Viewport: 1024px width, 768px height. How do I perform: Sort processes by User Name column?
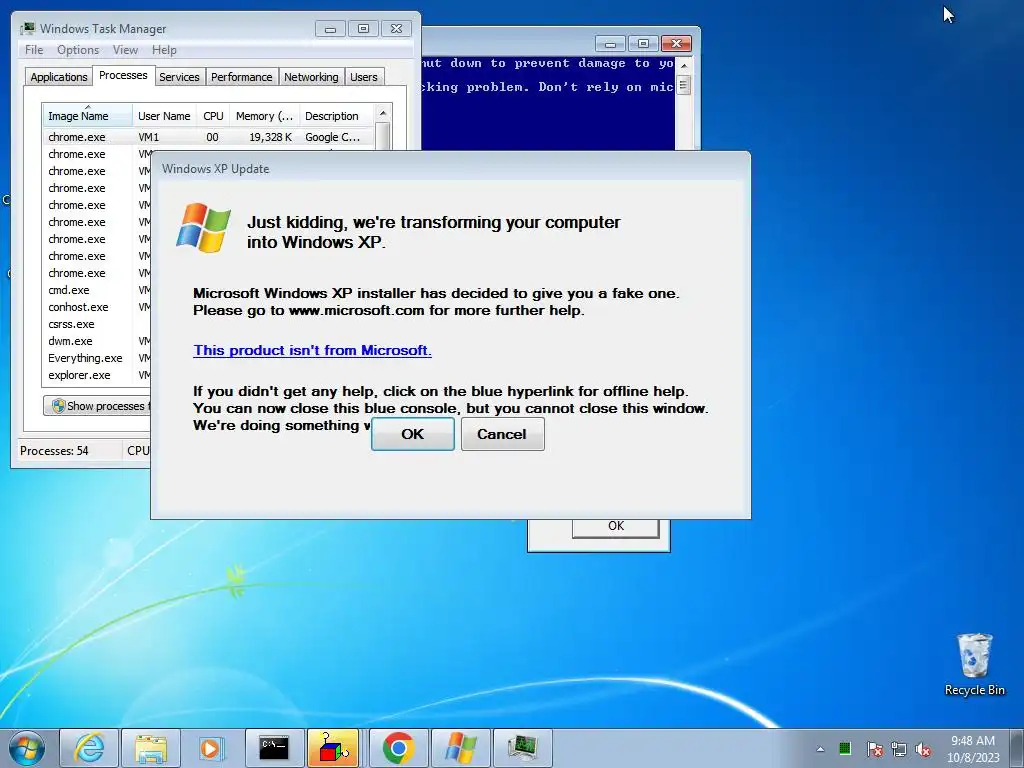pos(164,116)
